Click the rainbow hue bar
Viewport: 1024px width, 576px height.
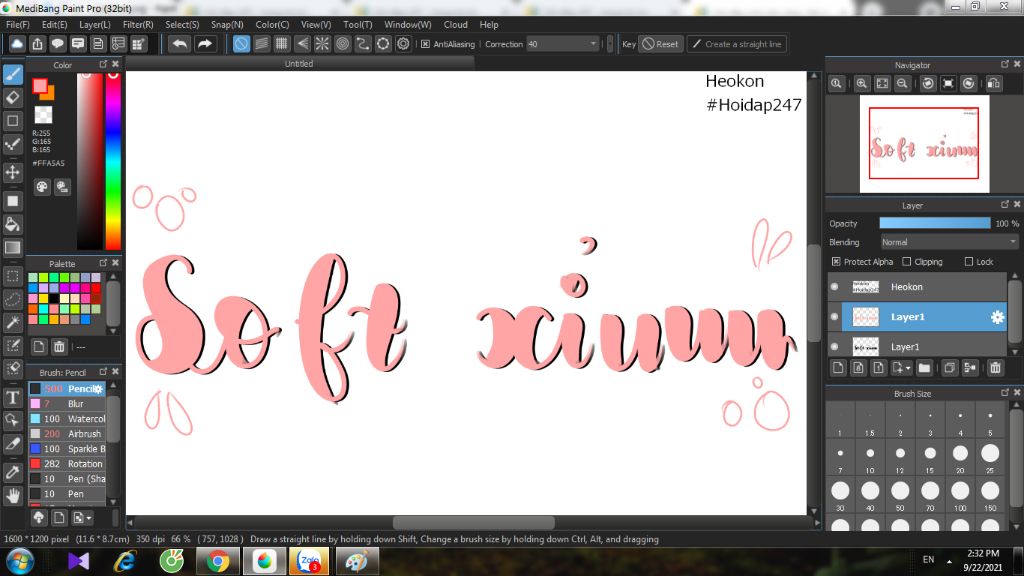pyautogui.click(x=113, y=161)
